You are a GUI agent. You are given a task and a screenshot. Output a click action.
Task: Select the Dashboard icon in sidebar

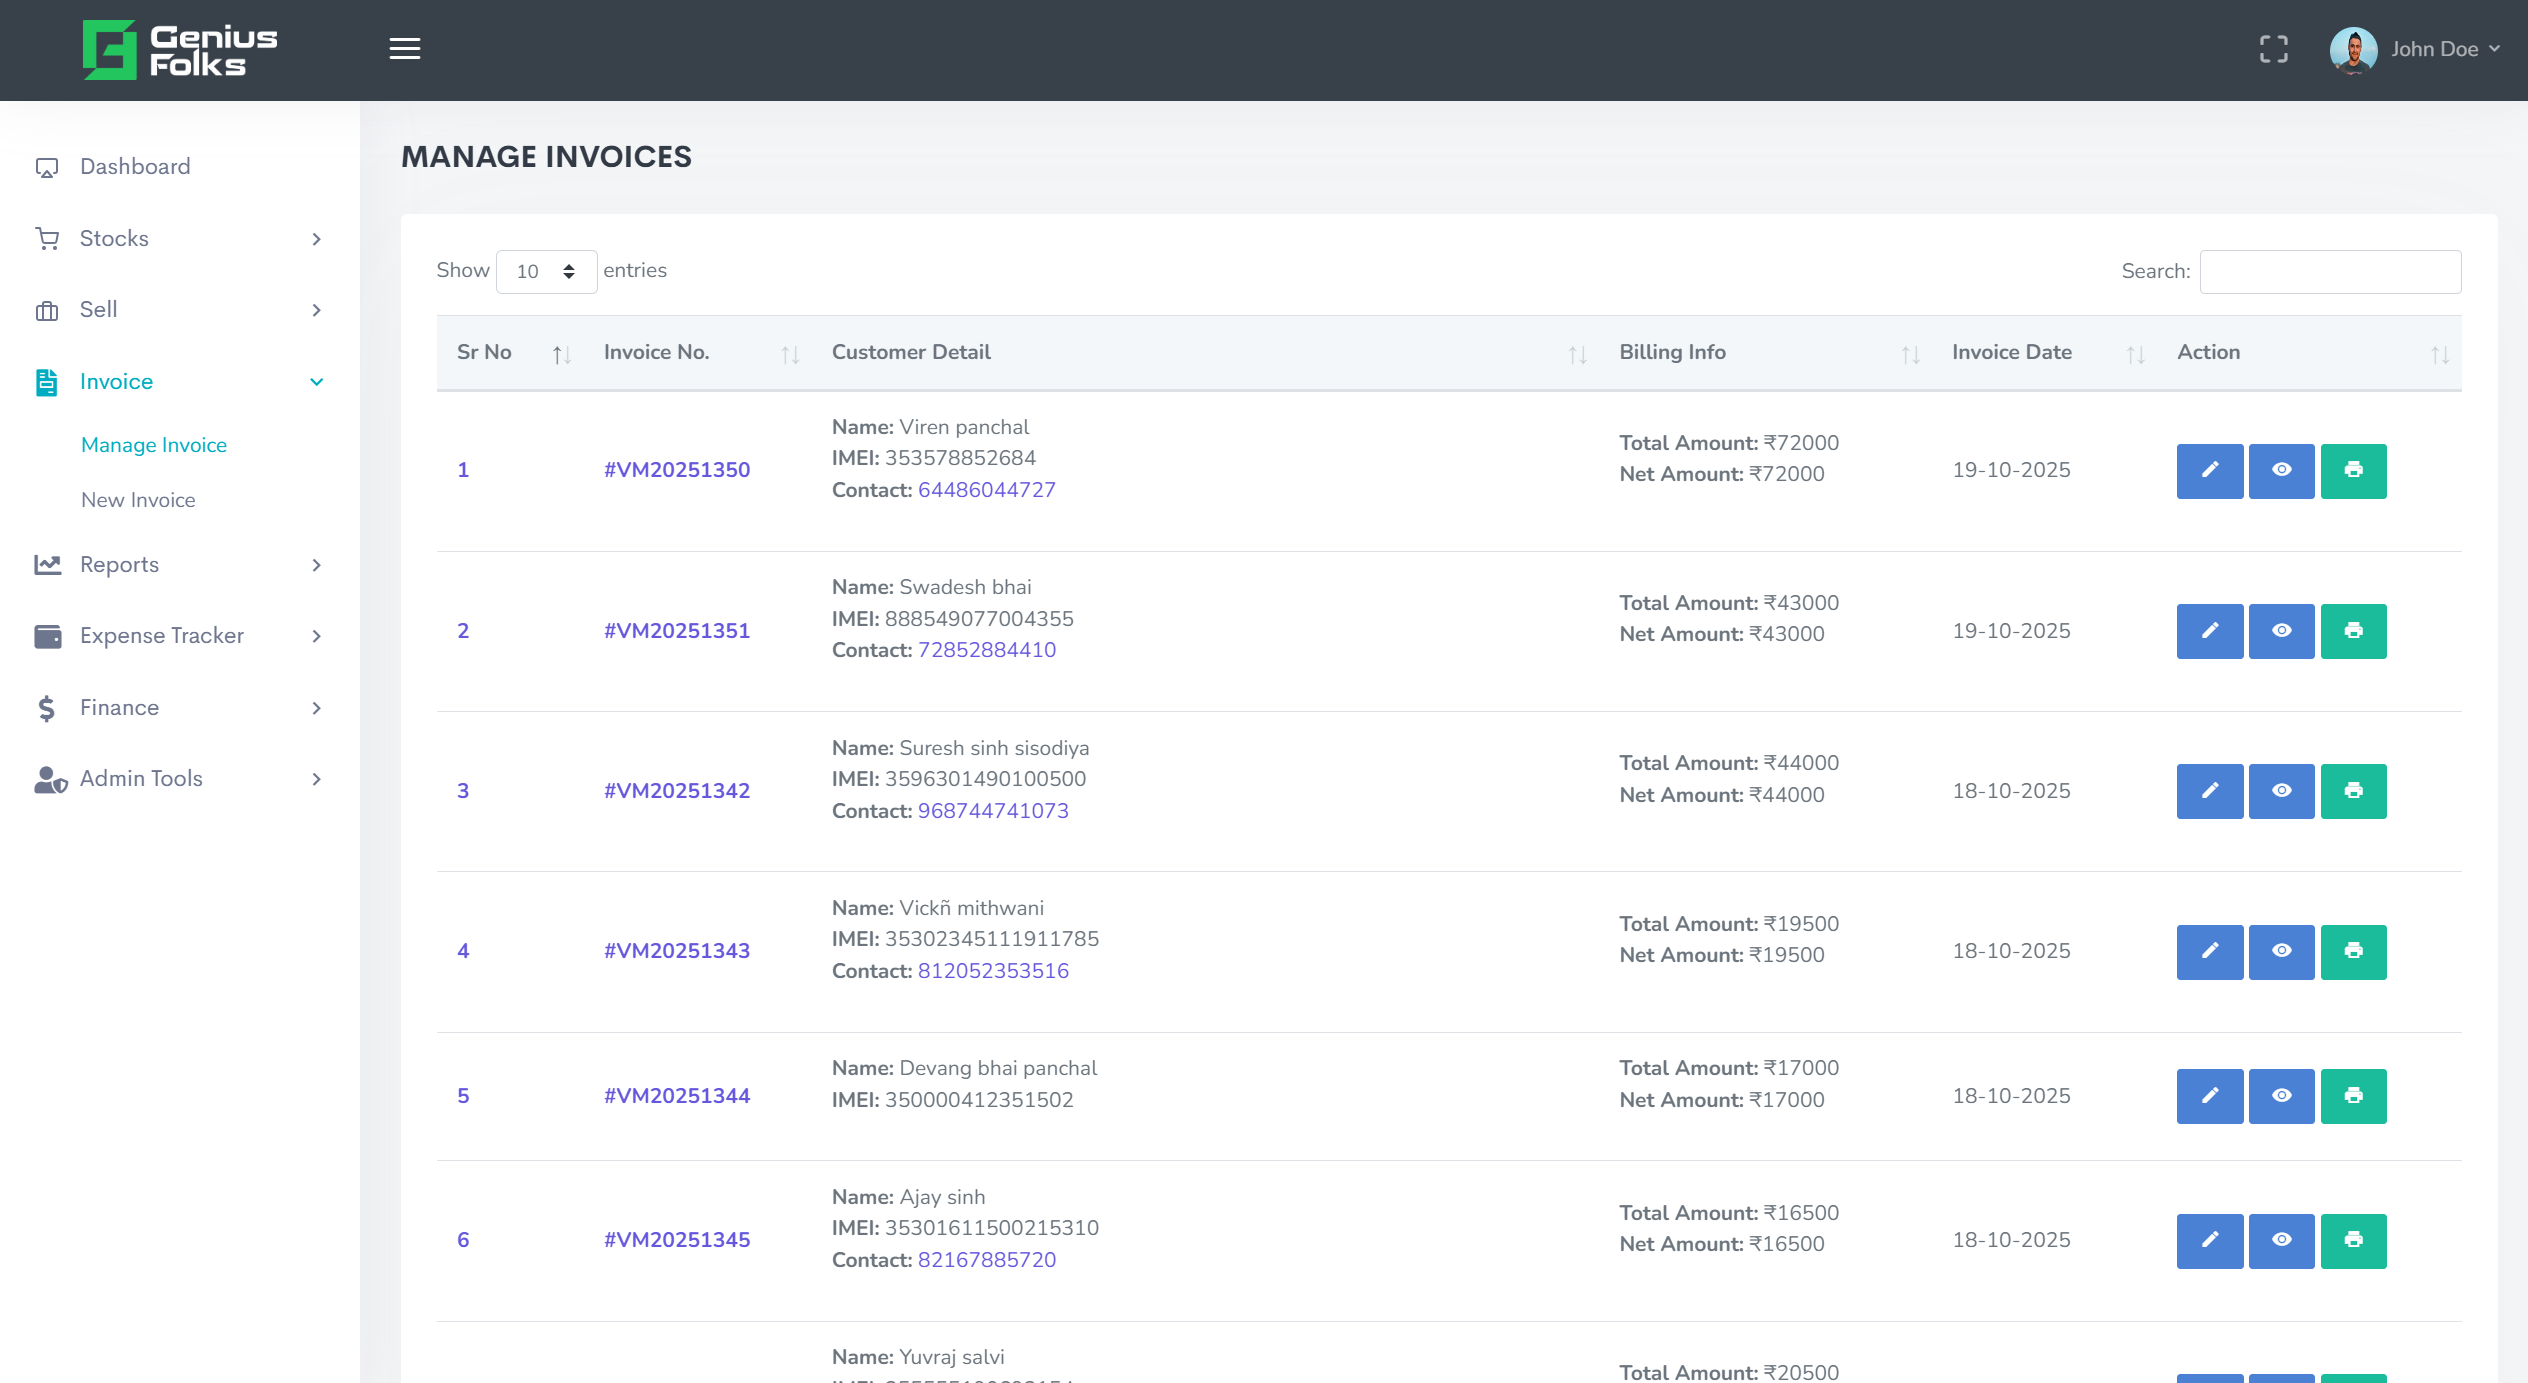pos(47,166)
